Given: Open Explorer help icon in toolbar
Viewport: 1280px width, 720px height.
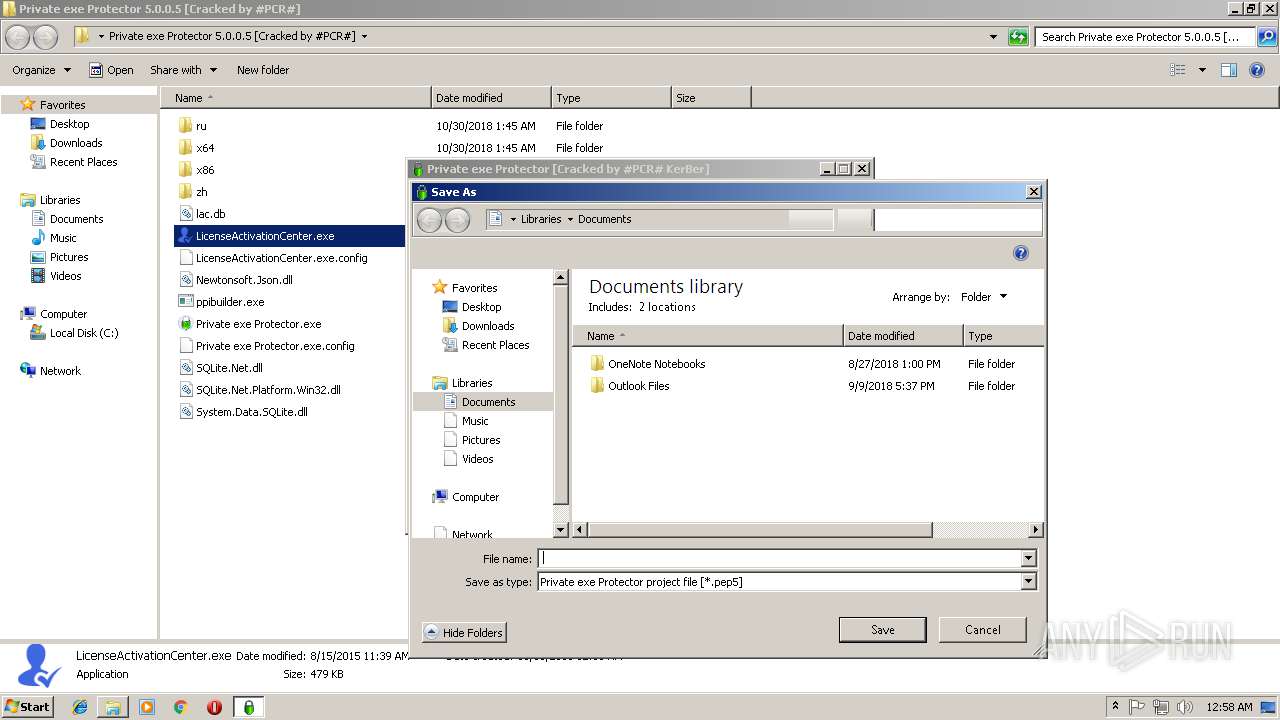Looking at the screenshot, I should pos(1259,70).
